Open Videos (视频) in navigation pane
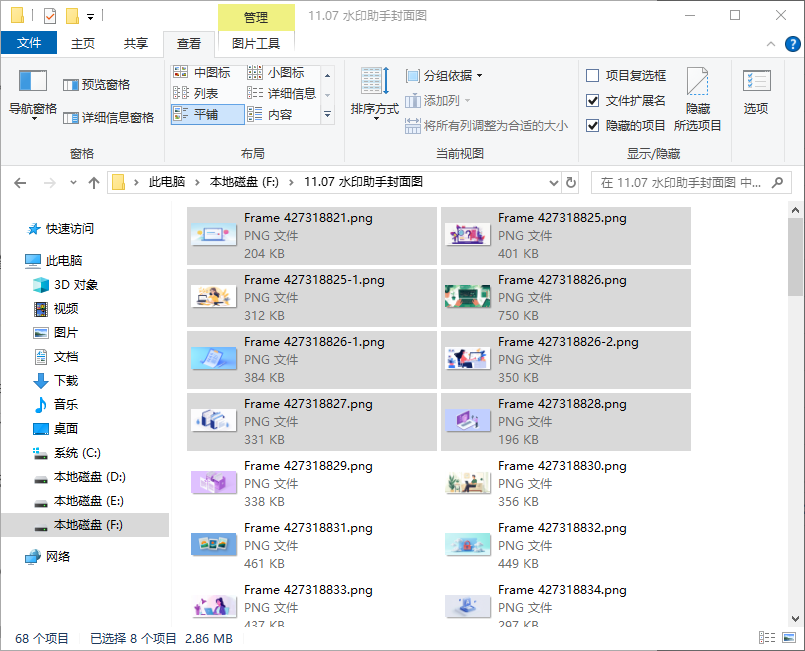Screen dimensions: 805x651 click(x=56, y=309)
